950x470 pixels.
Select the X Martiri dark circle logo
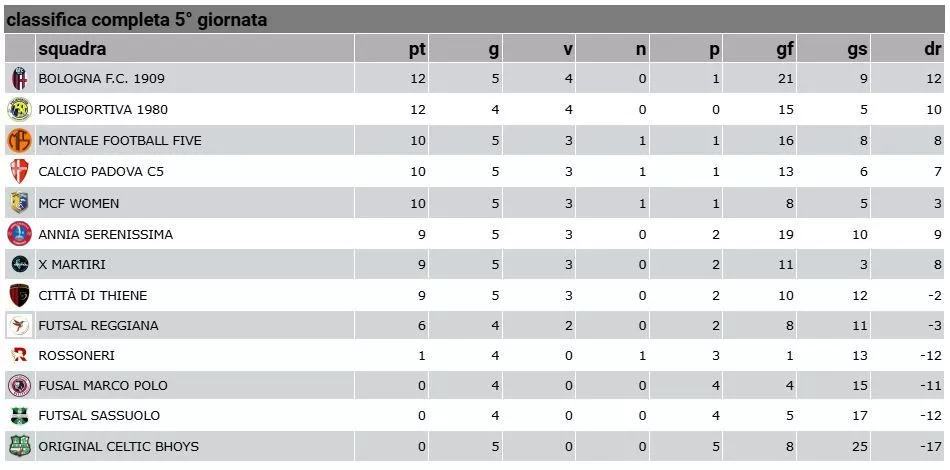(x=19, y=264)
